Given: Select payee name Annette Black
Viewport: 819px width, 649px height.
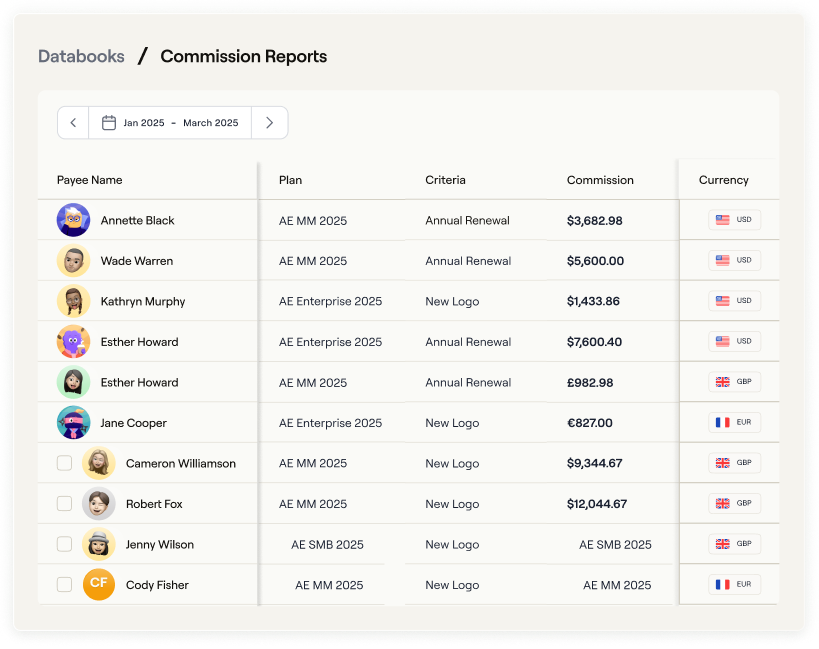Looking at the screenshot, I should tap(137, 220).
